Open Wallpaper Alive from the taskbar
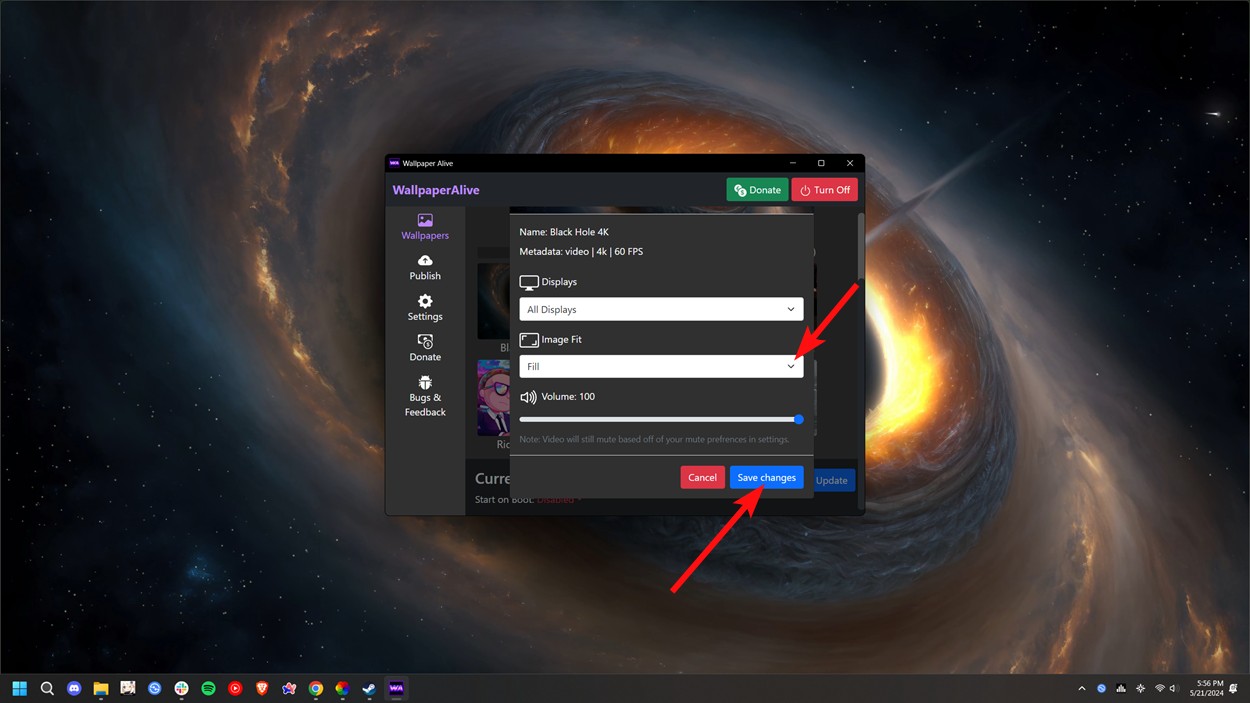This screenshot has width=1250, height=703. pos(396,688)
